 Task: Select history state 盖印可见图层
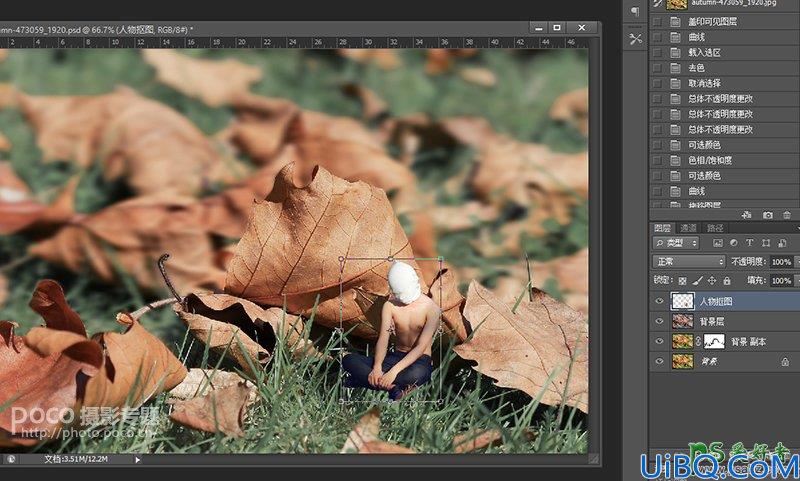tap(712, 22)
